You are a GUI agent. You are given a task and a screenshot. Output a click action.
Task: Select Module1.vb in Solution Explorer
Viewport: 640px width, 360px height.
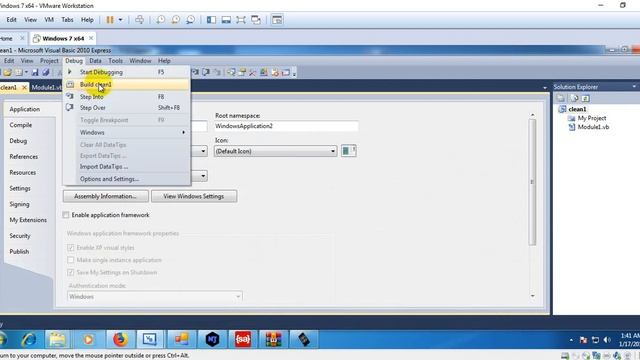593,127
